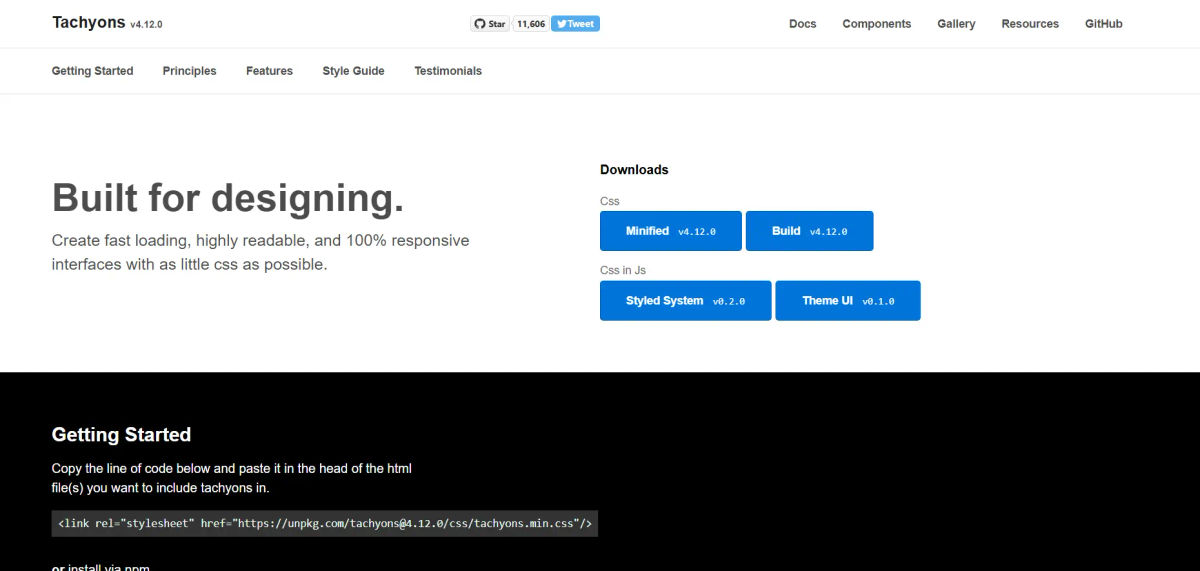Image resolution: width=1200 pixels, height=571 pixels.
Task: Click the Built for designing heading
Action: pos(228,198)
